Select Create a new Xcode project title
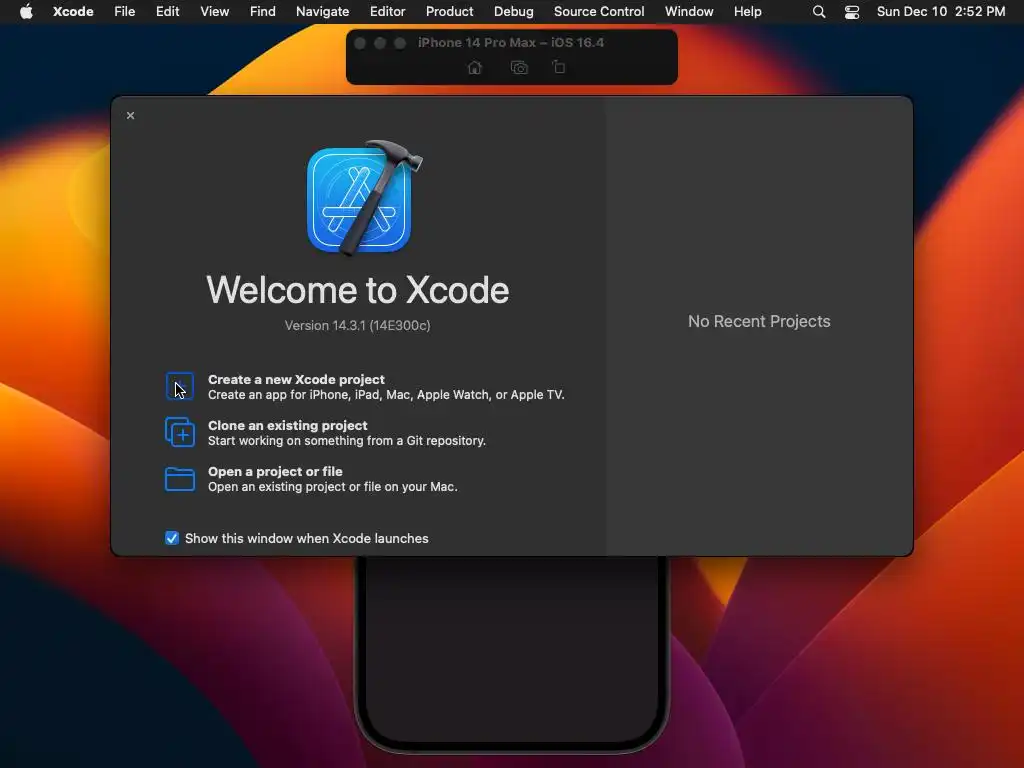Screen dimensions: 1024x768 (296, 379)
